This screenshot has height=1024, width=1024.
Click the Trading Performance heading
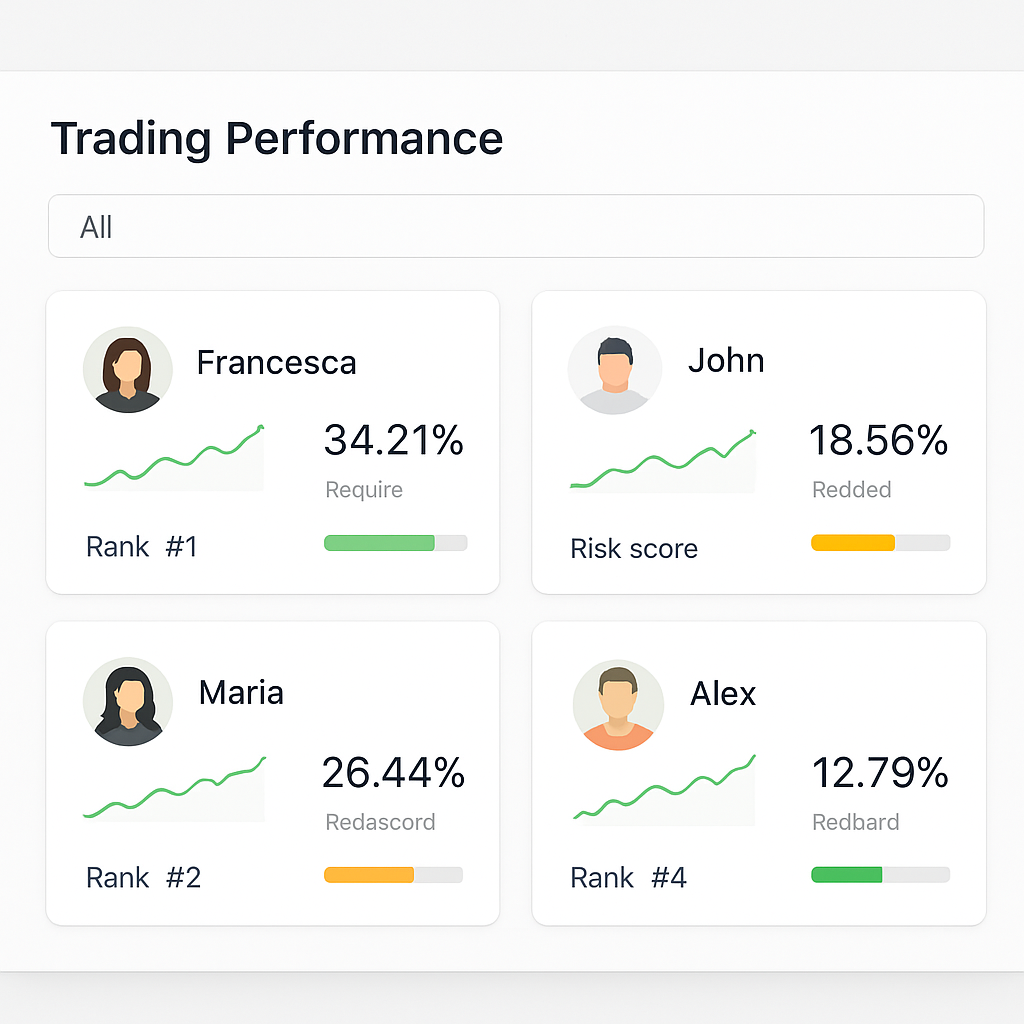(277, 138)
